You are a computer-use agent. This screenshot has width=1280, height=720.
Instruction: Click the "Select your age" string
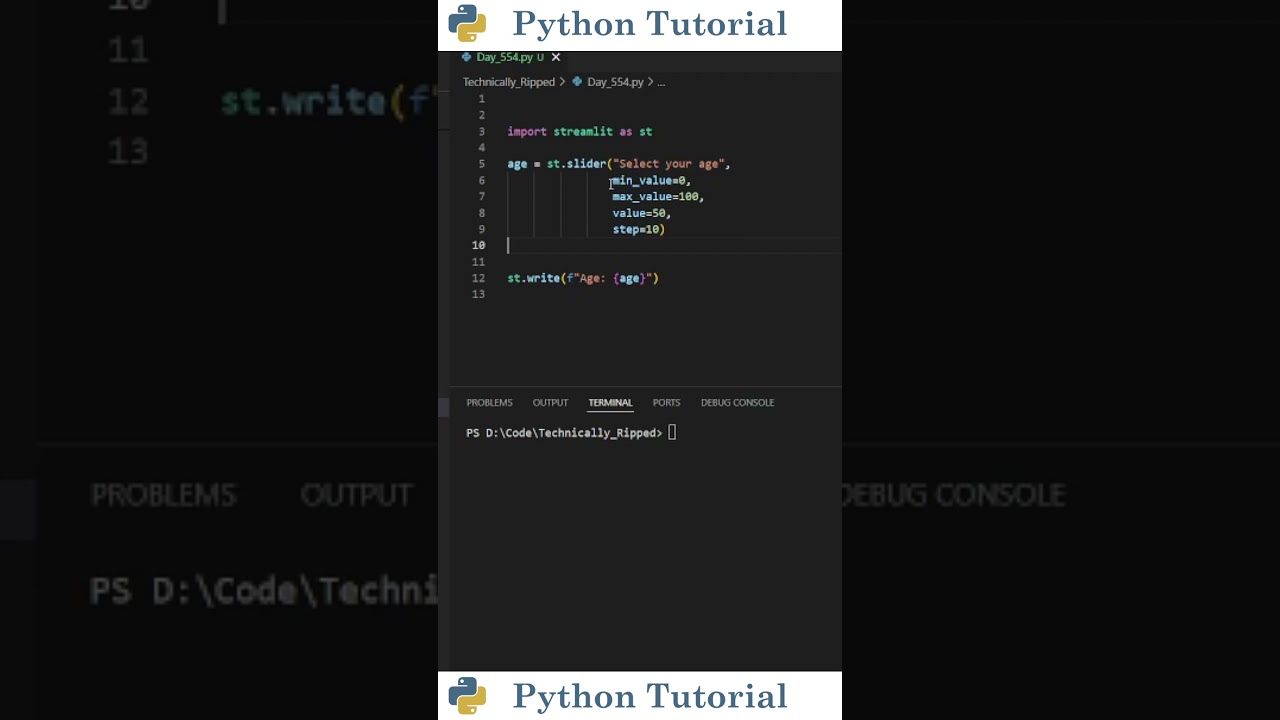(x=669, y=164)
